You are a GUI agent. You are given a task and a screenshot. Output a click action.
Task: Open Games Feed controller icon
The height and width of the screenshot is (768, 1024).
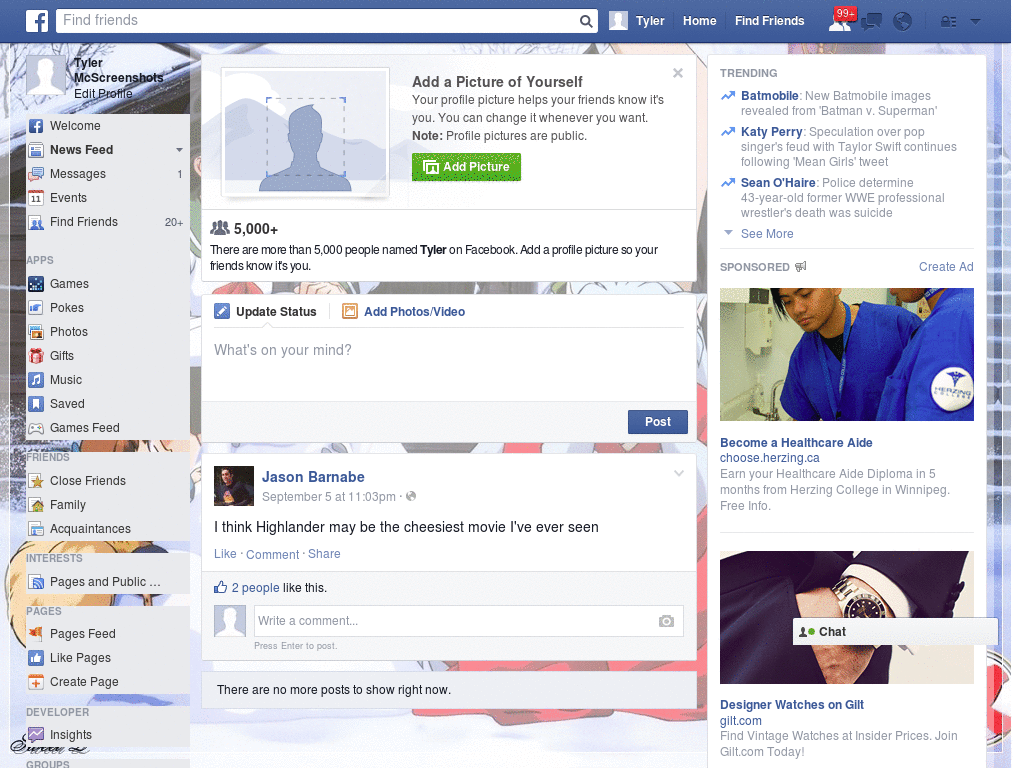point(37,428)
